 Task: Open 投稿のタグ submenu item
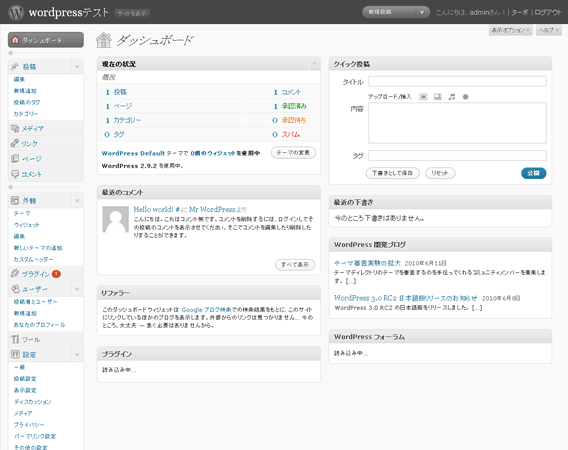pyautogui.click(x=27, y=102)
